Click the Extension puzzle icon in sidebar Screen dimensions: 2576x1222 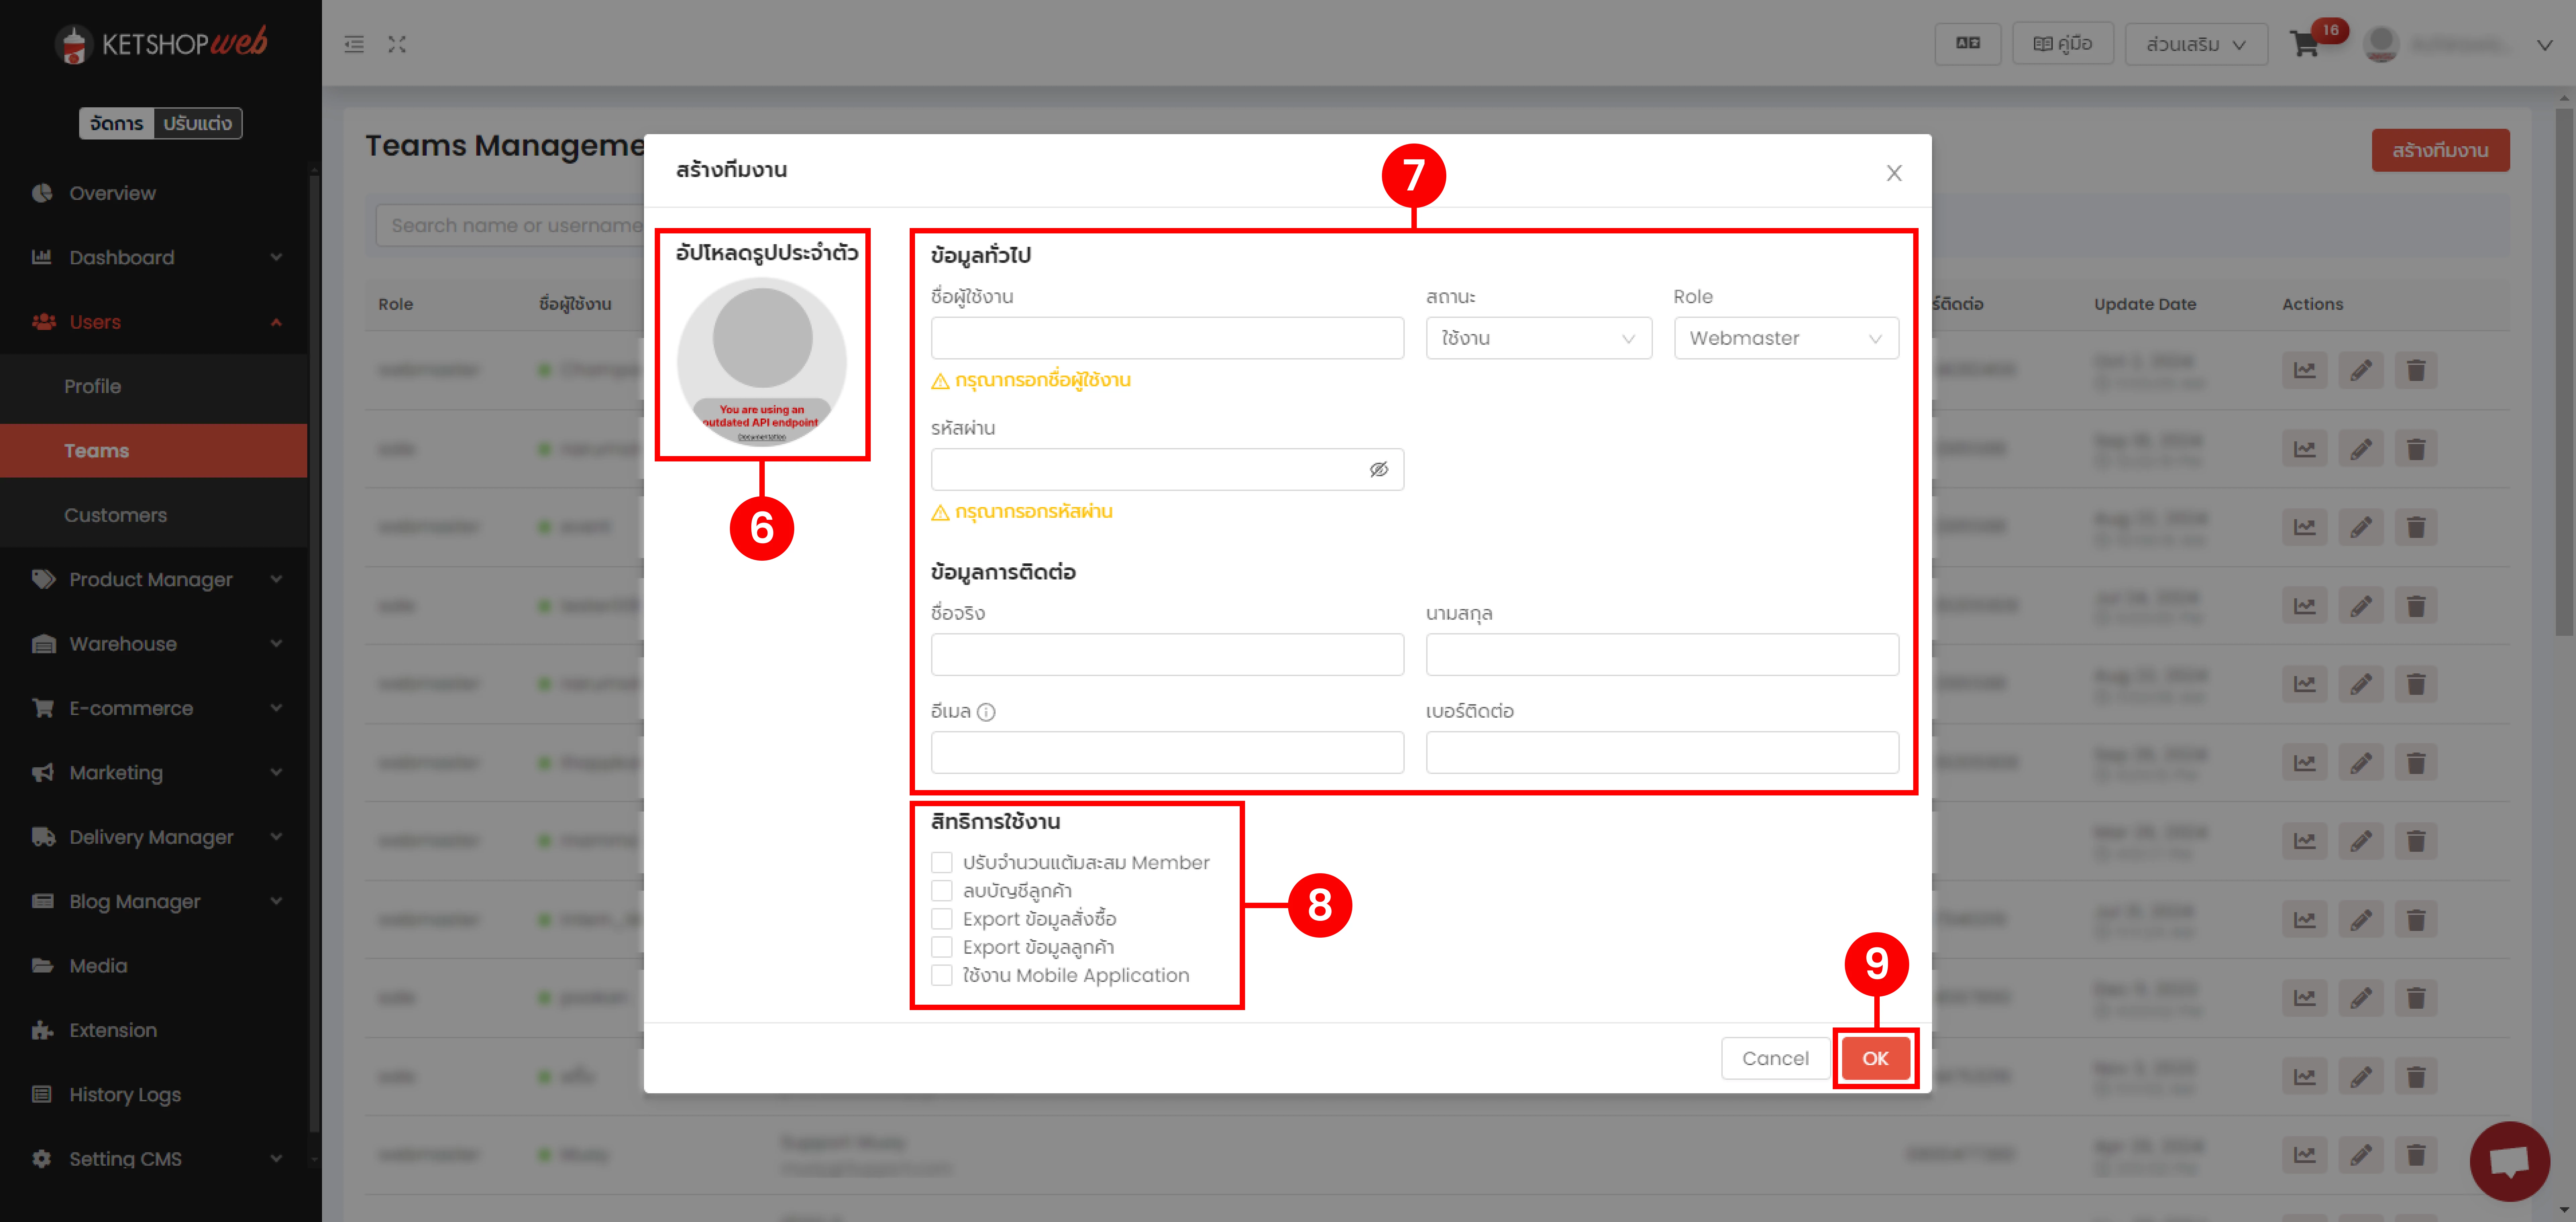point(42,1030)
